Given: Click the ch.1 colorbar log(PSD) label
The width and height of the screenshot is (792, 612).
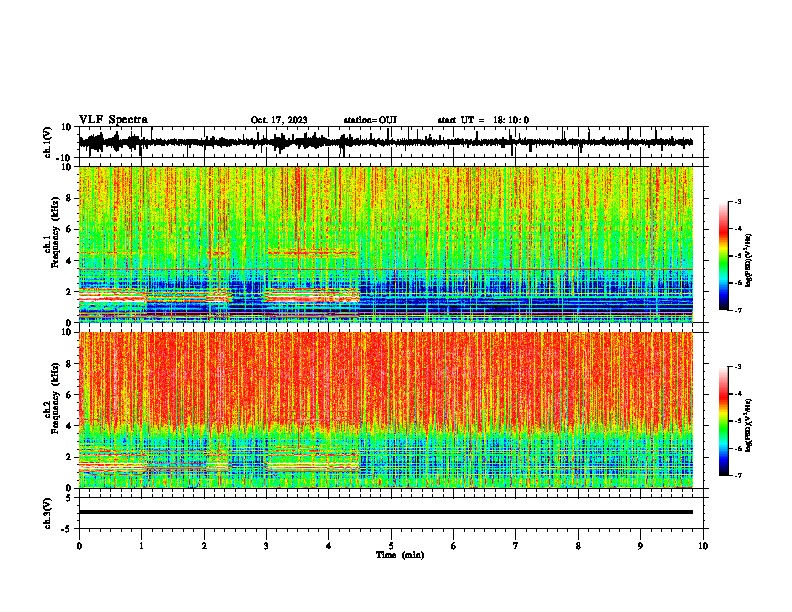Looking at the screenshot, I should click(748, 260).
